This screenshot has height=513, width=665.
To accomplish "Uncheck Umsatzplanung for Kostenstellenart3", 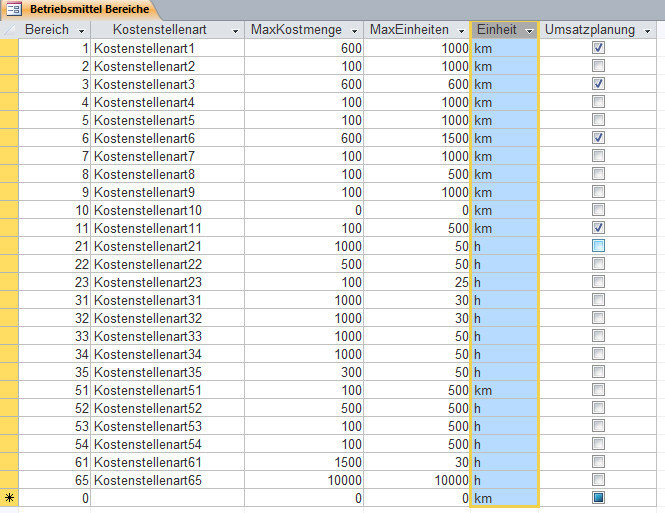I will 598,84.
